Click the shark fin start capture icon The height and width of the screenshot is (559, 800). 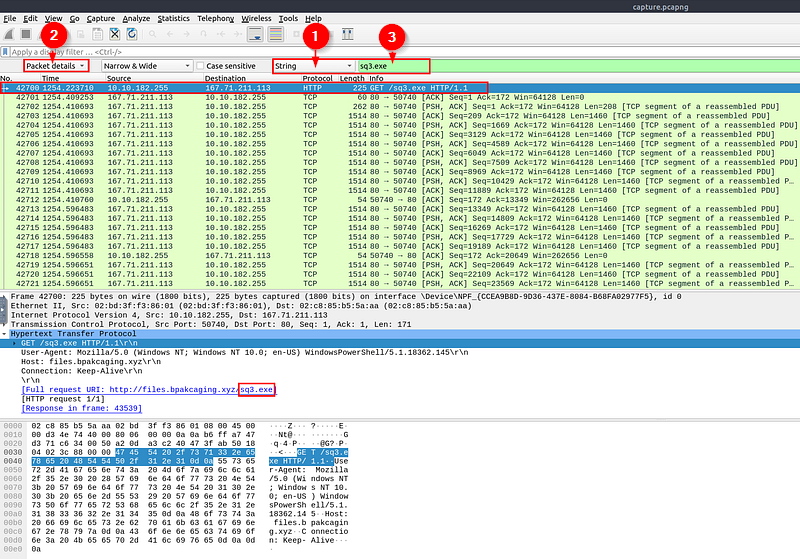(x=9, y=34)
